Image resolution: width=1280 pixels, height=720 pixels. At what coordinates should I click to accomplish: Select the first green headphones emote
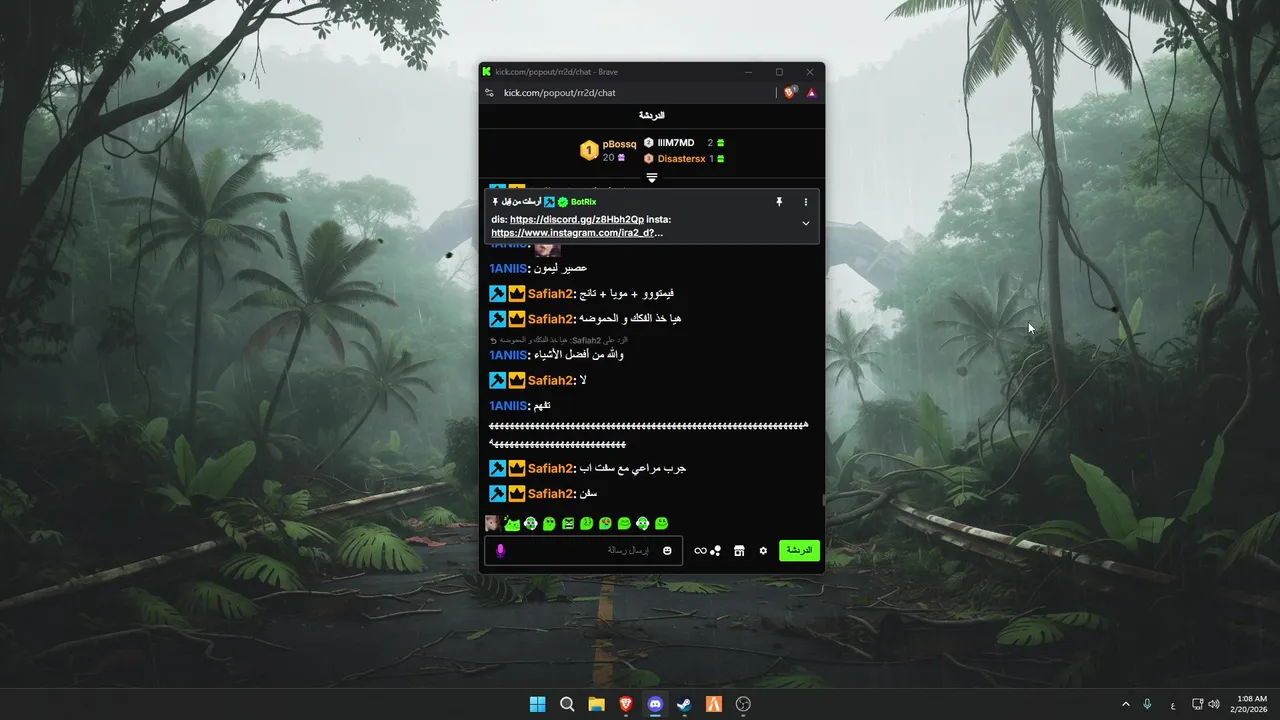coord(531,523)
